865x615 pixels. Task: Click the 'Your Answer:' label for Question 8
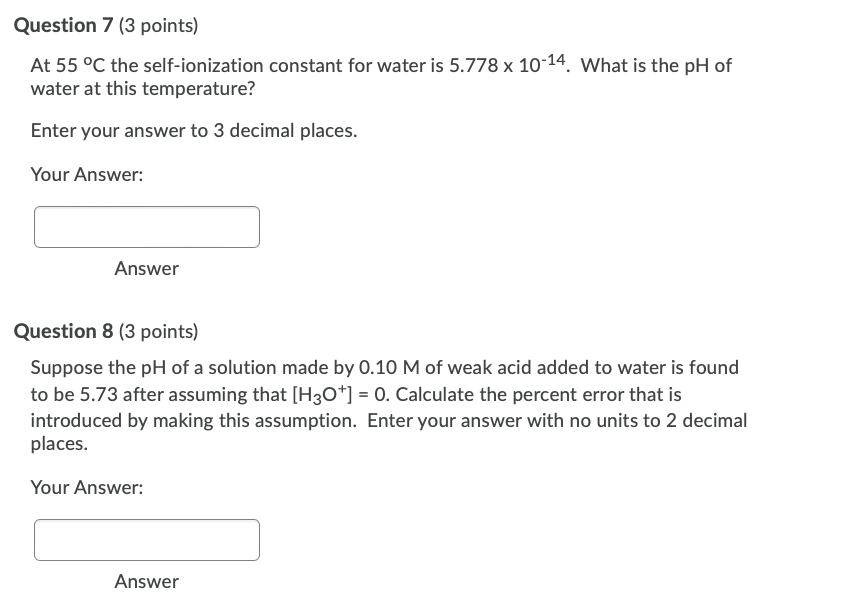pos(86,488)
